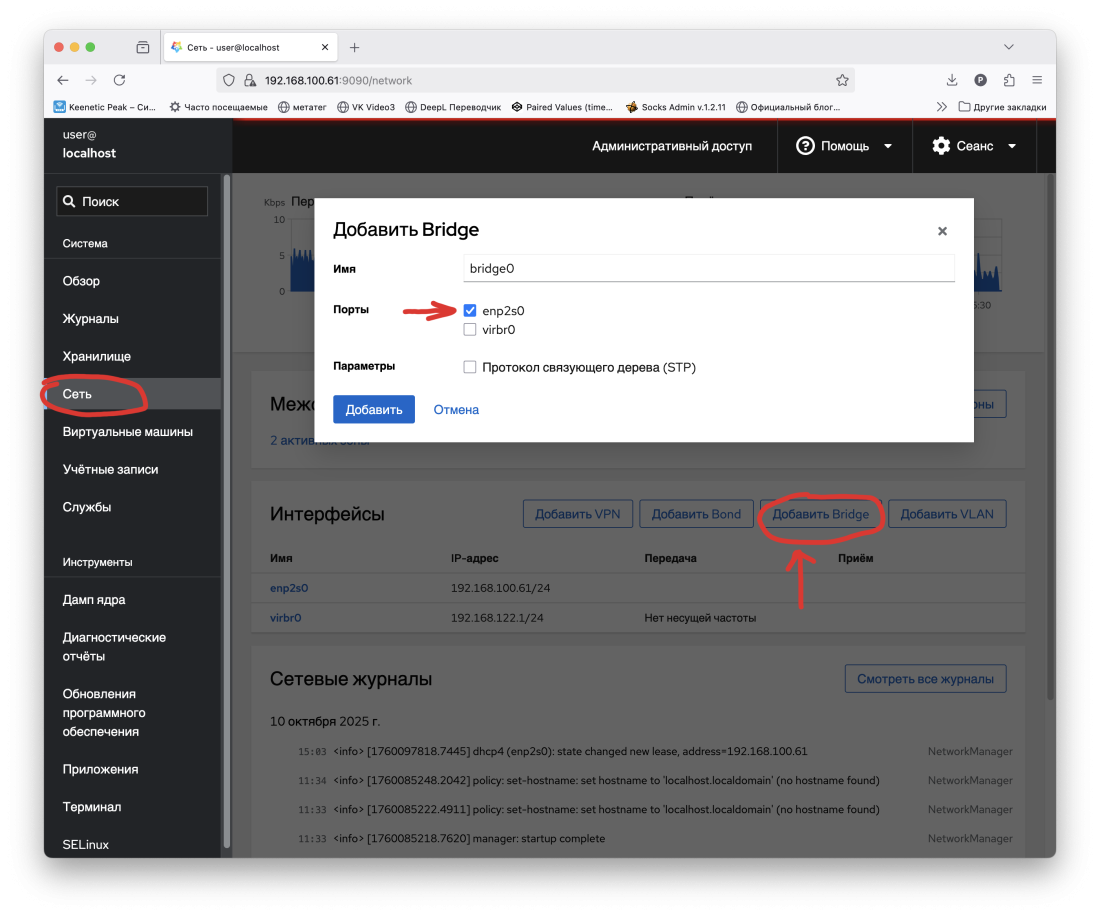This screenshot has width=1100, height=916.
Task: Click the Отмена cancel link
Action: (456, 409)
